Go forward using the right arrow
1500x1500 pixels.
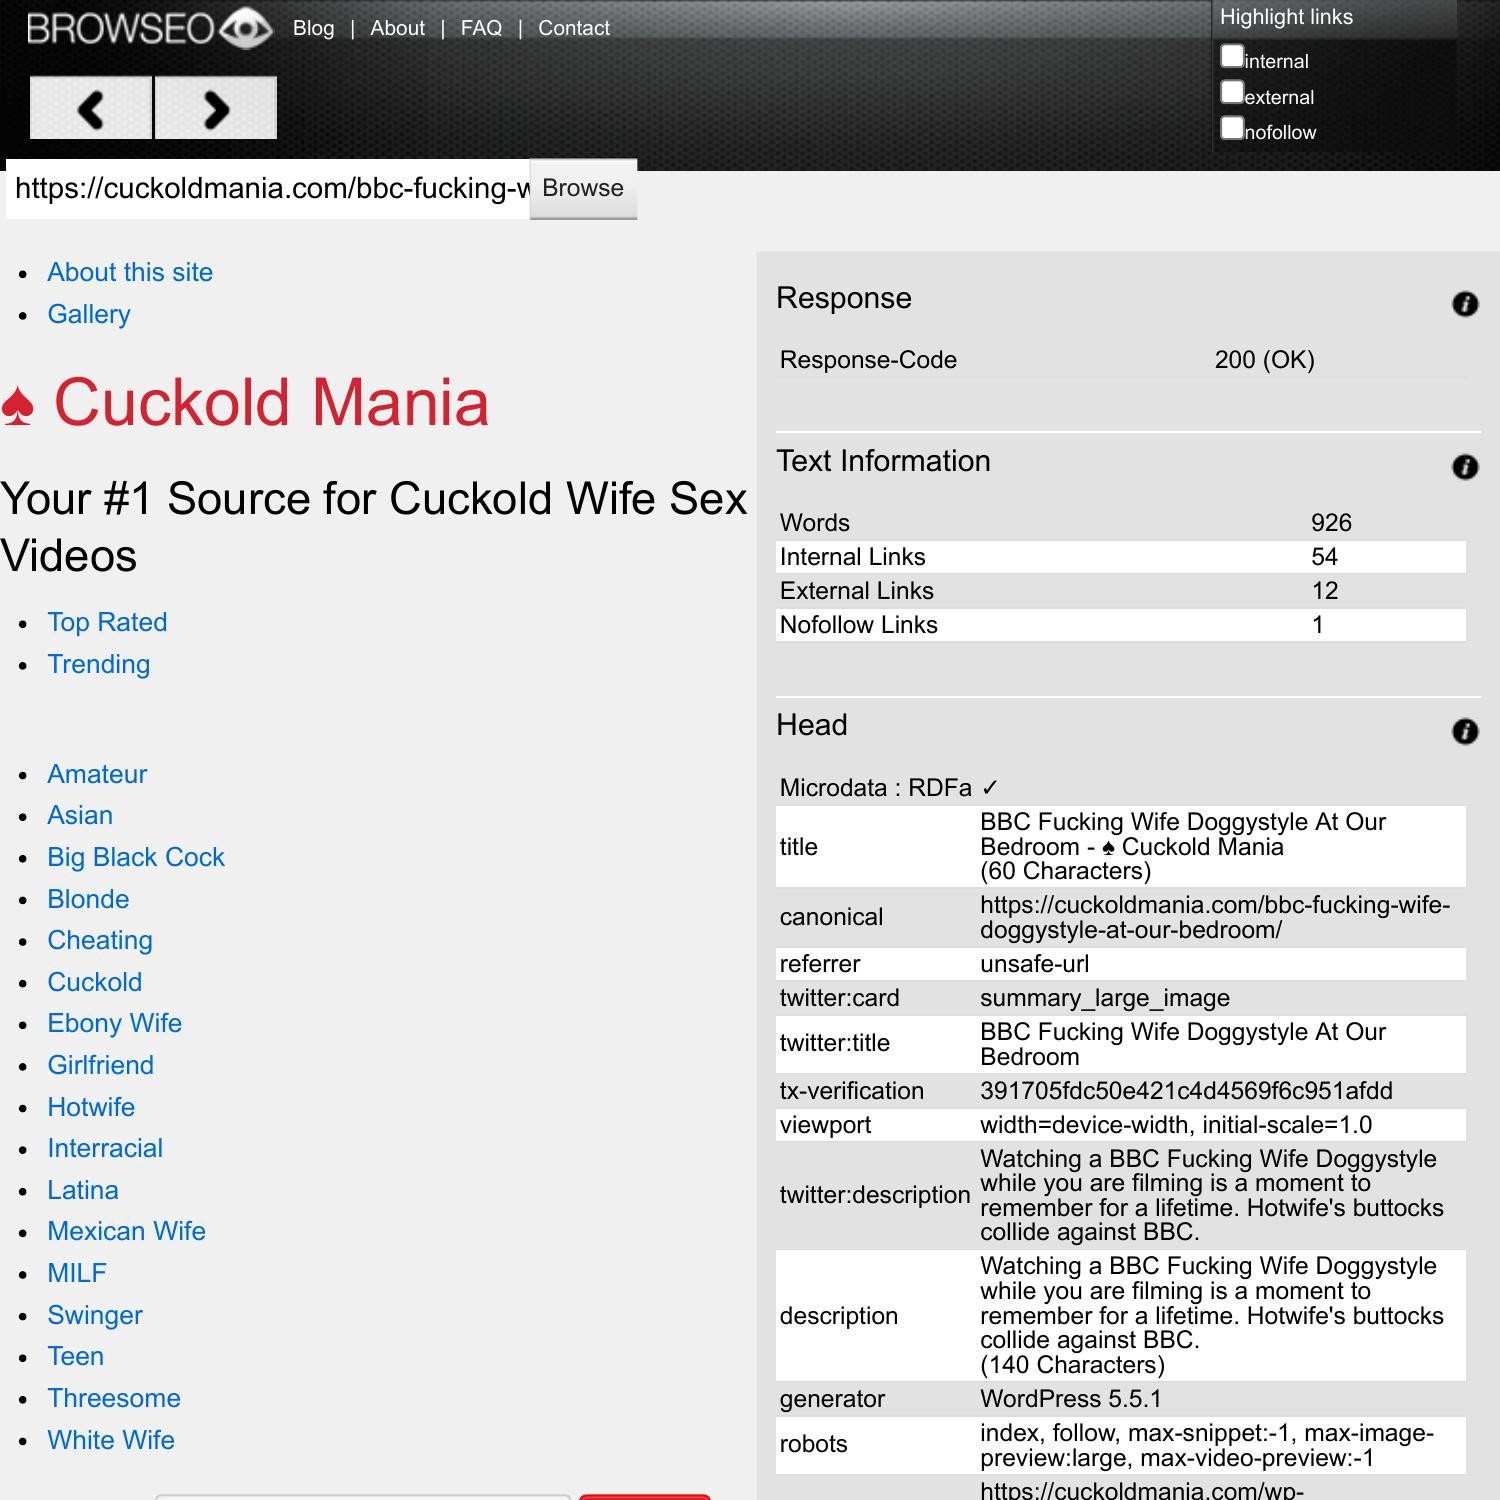216,108
